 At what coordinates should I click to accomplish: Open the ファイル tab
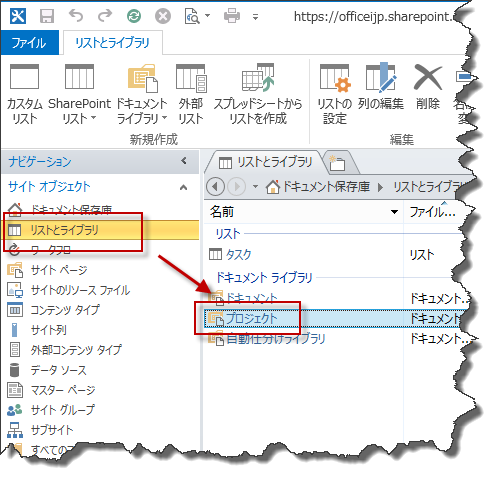tap(29, 43)
